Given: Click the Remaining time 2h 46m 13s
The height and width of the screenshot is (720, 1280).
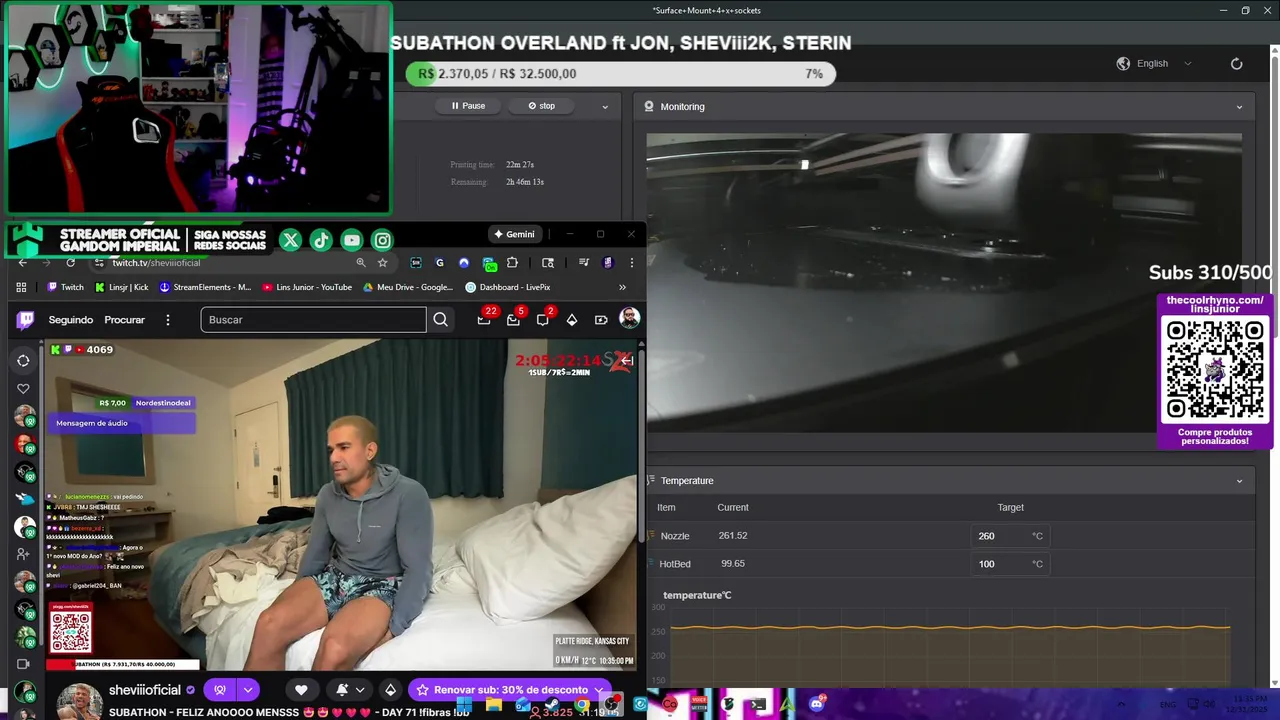Looking at the screenshot, I should [x=525, y=182].
